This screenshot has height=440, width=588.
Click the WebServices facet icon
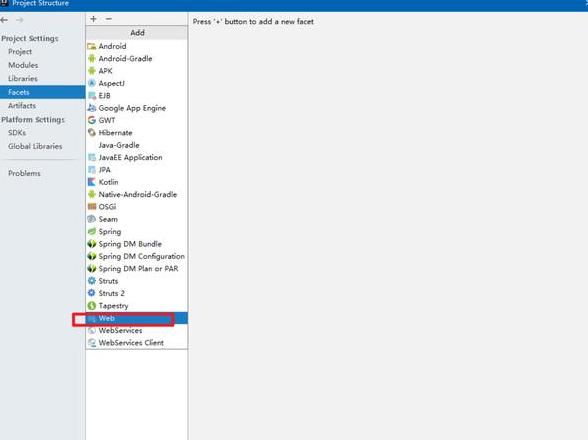pos(92,330)
